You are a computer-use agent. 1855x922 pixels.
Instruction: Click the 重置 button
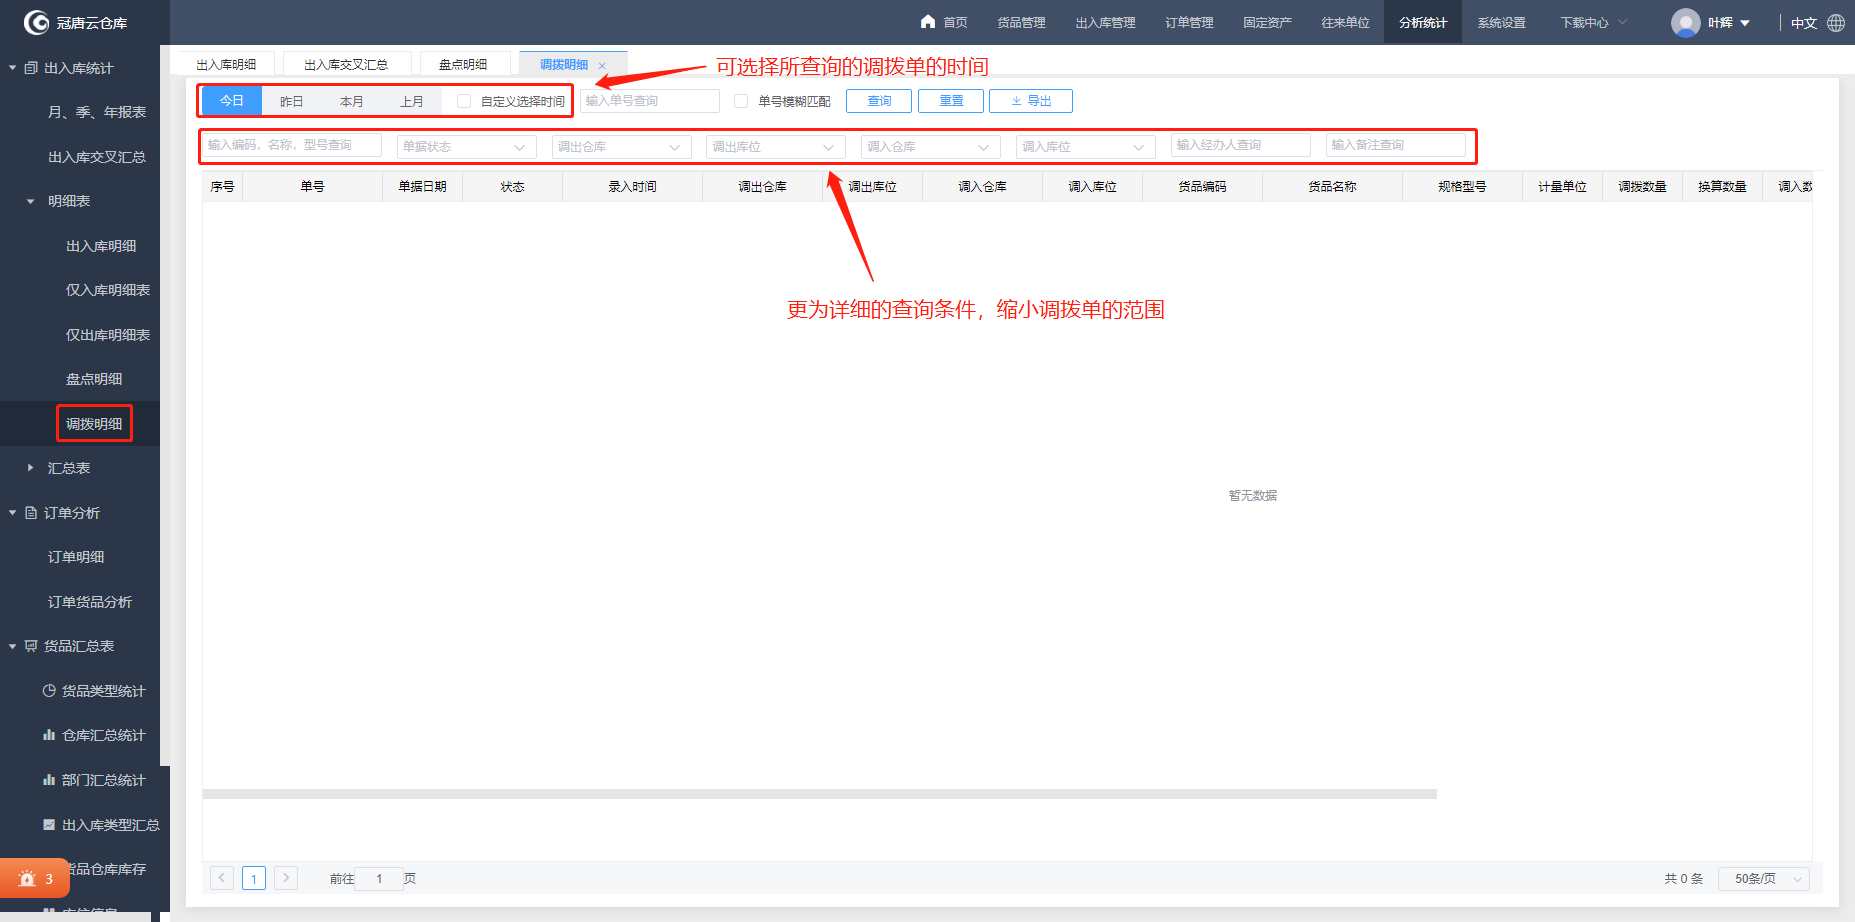click(951, 101)
